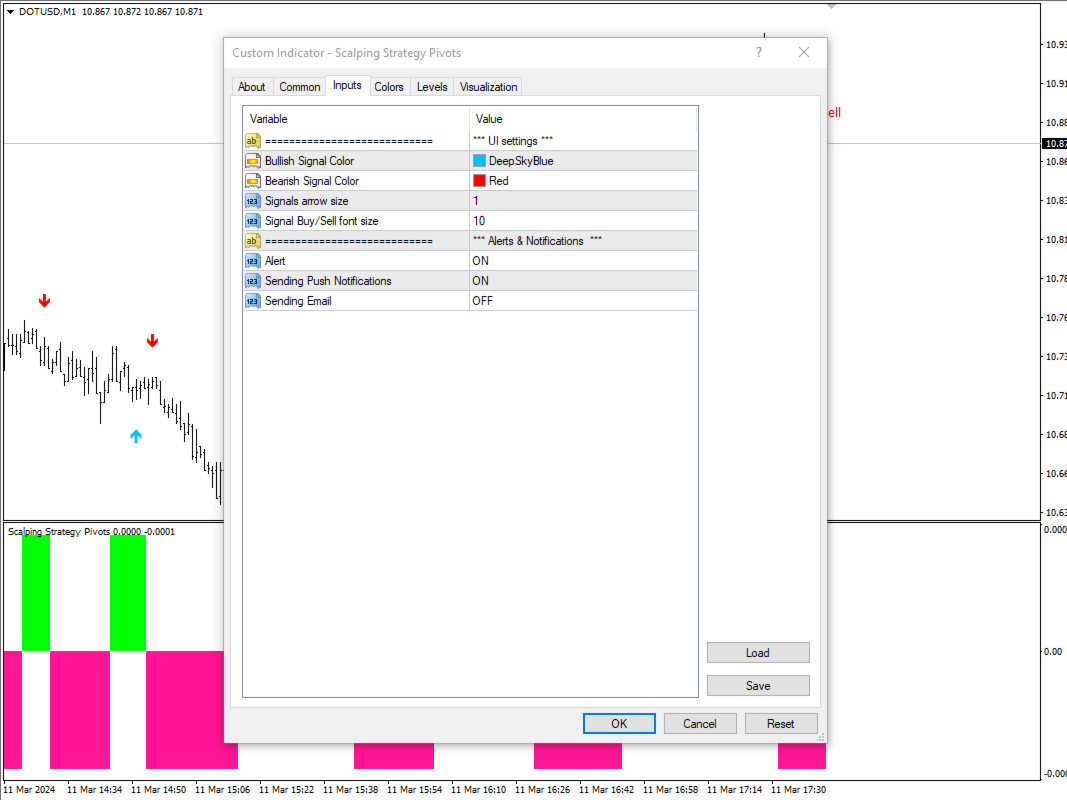This screenshot has height=800, width=1067.
Task: Click the Bearish Signal Color row icon
Action: (252, 181)
